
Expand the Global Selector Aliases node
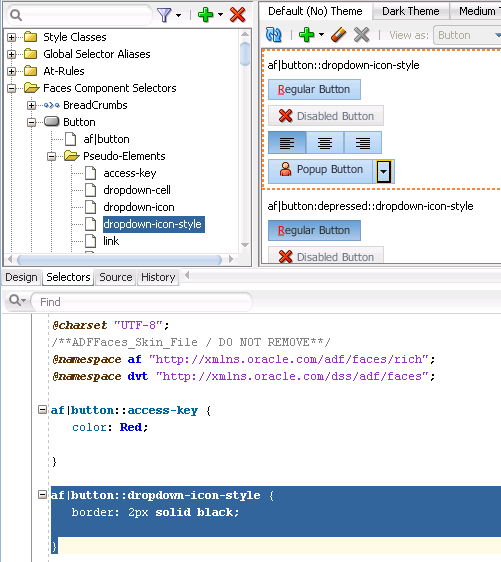pos(11,54)
